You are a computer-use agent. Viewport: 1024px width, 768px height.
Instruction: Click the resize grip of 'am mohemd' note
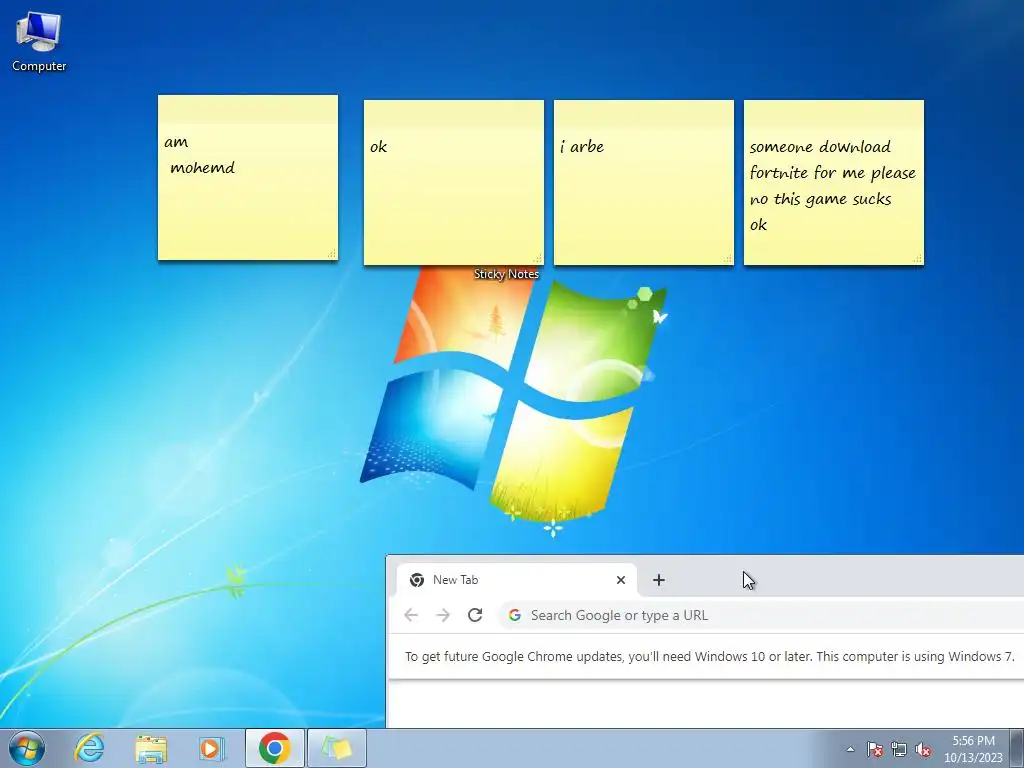tap(332, 253)
